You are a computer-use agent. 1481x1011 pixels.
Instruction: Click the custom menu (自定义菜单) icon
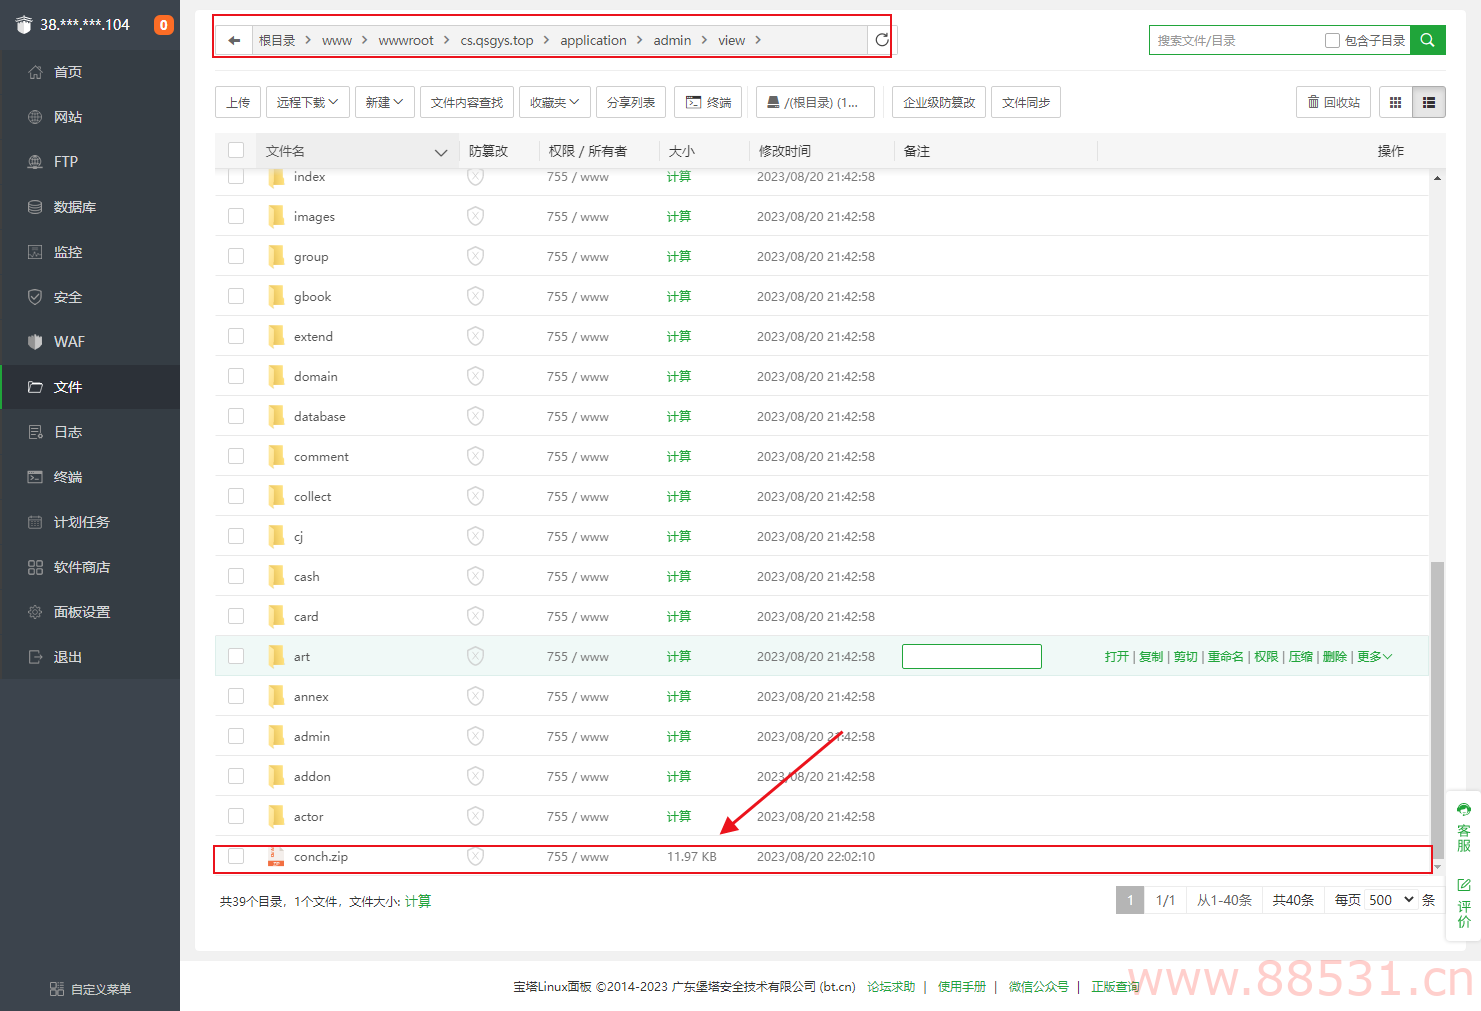57,989
